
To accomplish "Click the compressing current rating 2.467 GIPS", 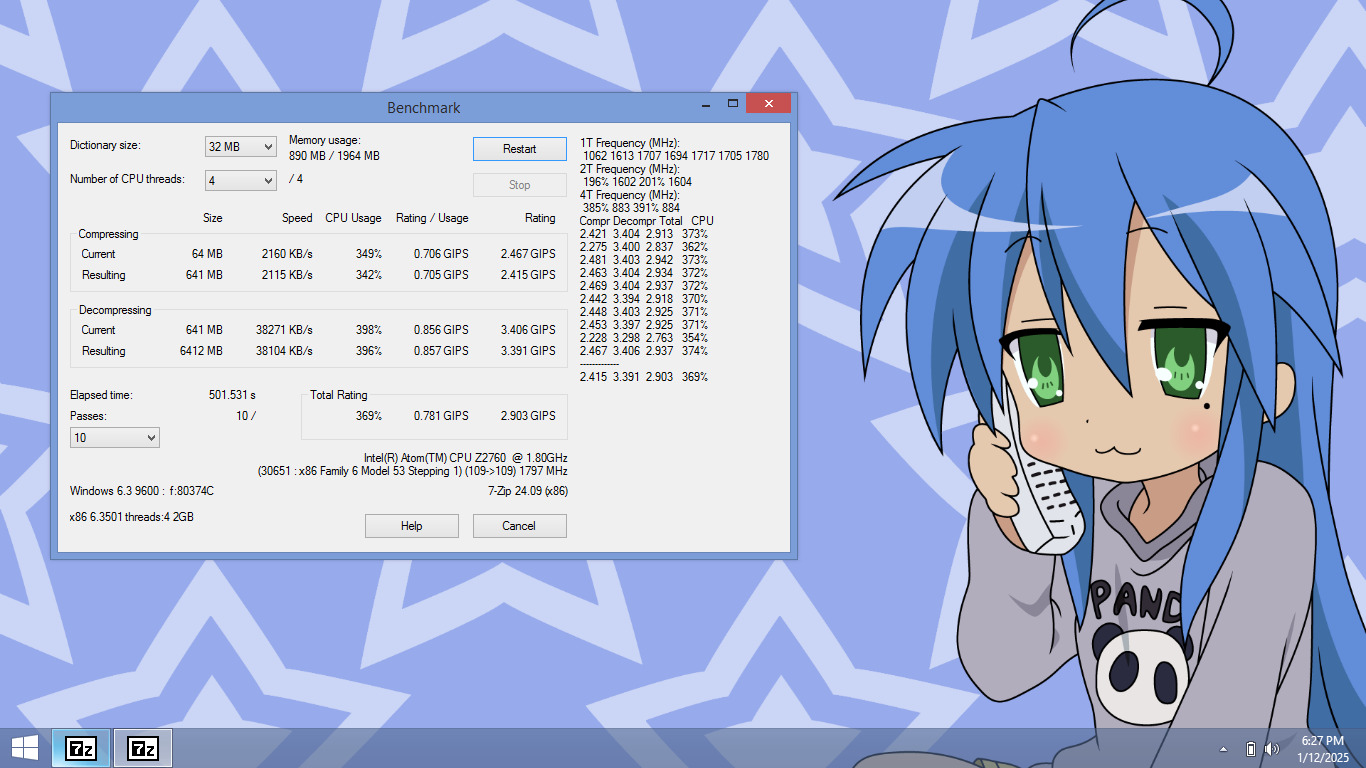I will pyautogui.click(x=528, y=254).
